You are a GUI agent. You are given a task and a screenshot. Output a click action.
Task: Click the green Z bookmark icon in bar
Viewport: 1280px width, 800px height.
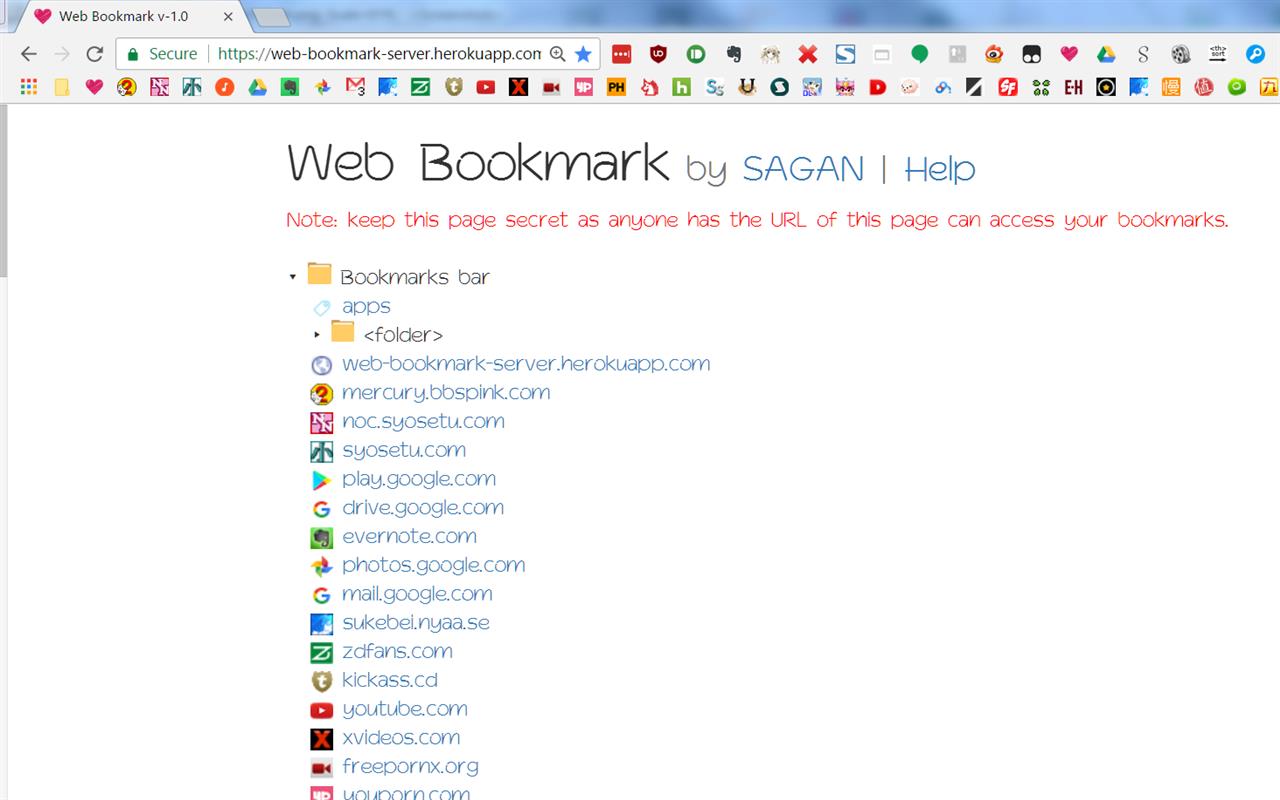[x=420, y=87]
